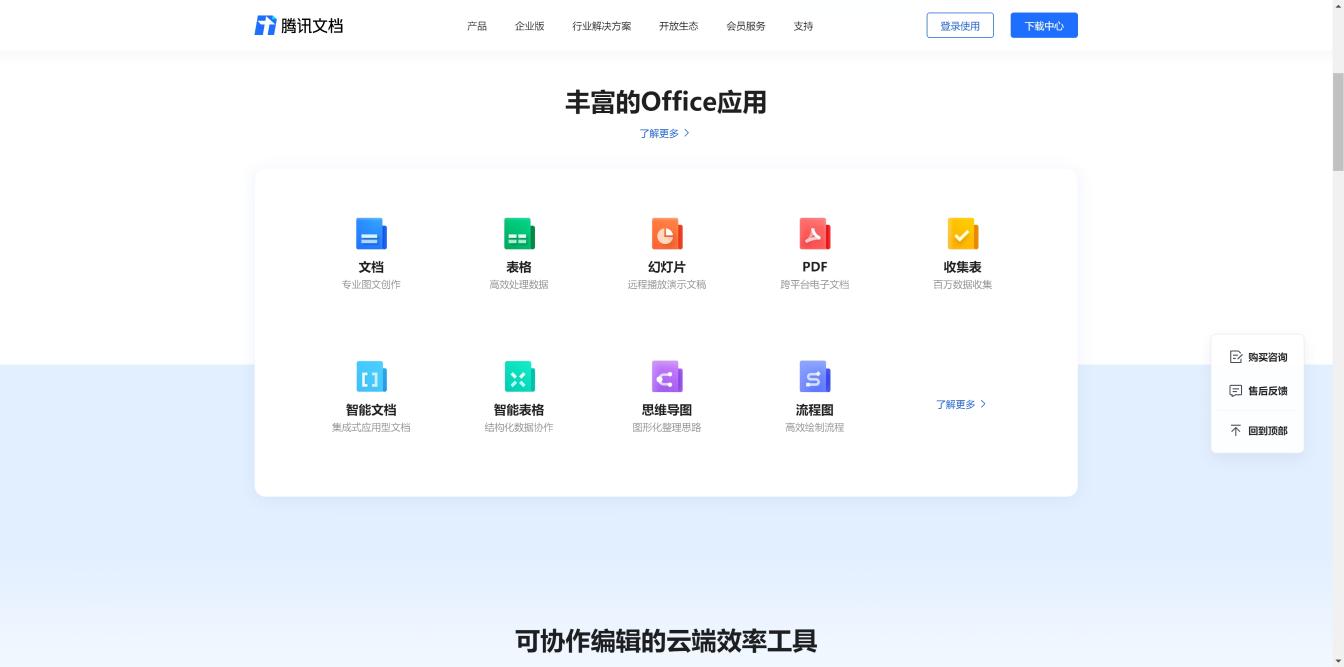Open the 会员服务 menu item
Screen dimensions: 1344x667
pyautogui.click(x=746, y=26)
